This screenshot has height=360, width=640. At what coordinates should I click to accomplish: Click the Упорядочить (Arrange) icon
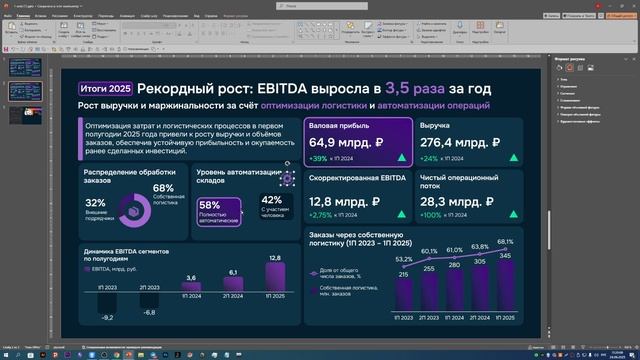tap(350, 26)
